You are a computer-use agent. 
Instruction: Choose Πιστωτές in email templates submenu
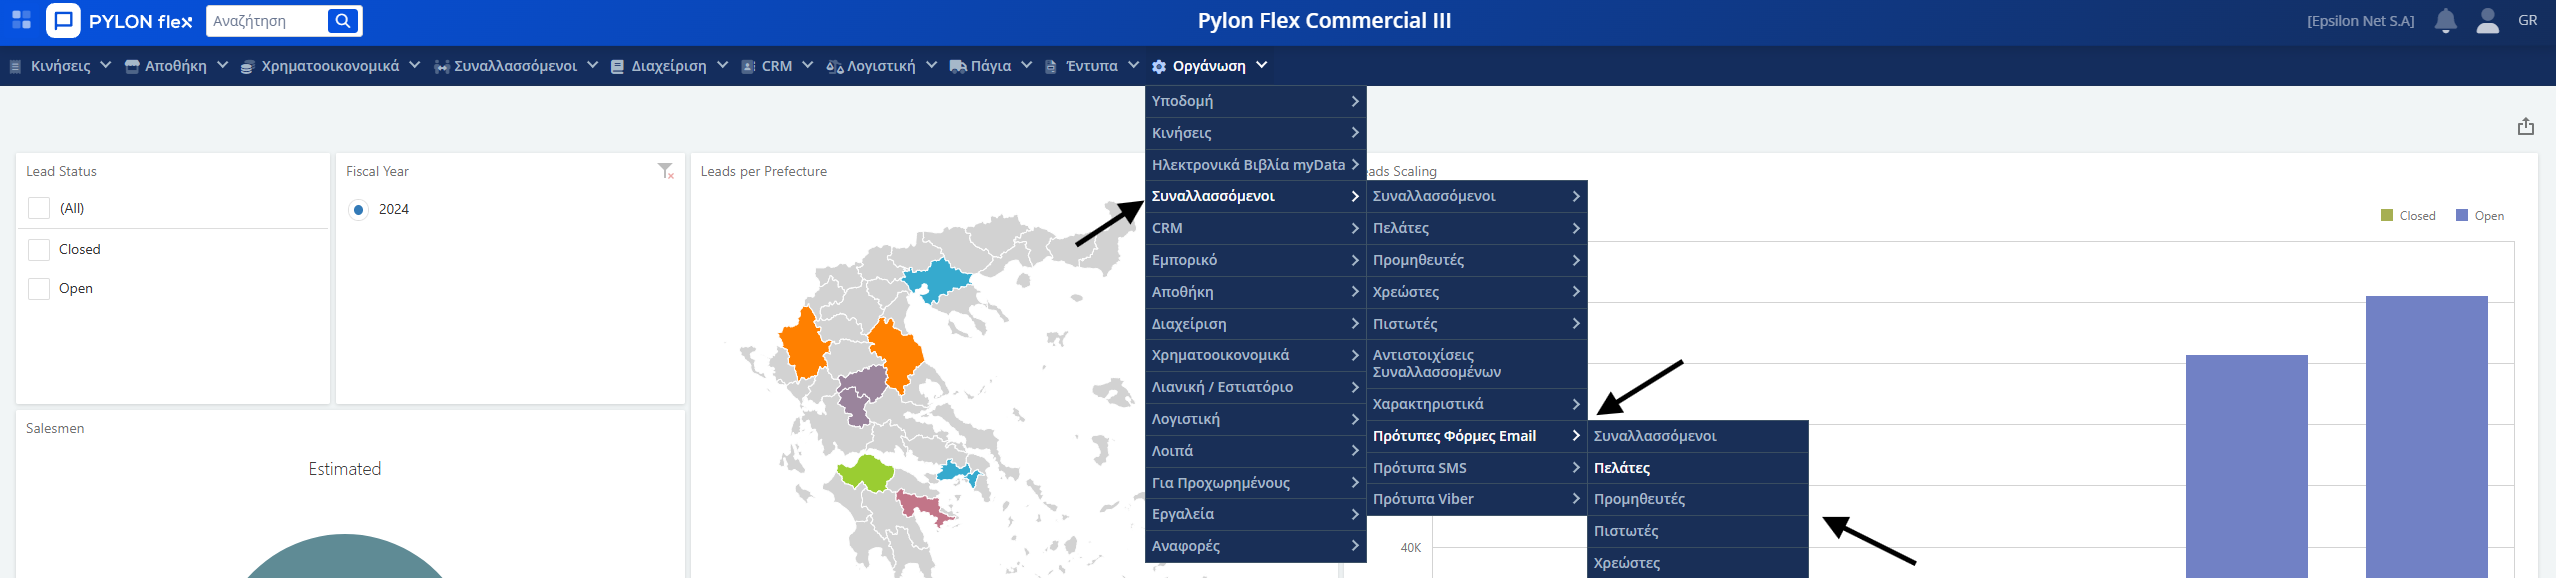pos(1698,531)
